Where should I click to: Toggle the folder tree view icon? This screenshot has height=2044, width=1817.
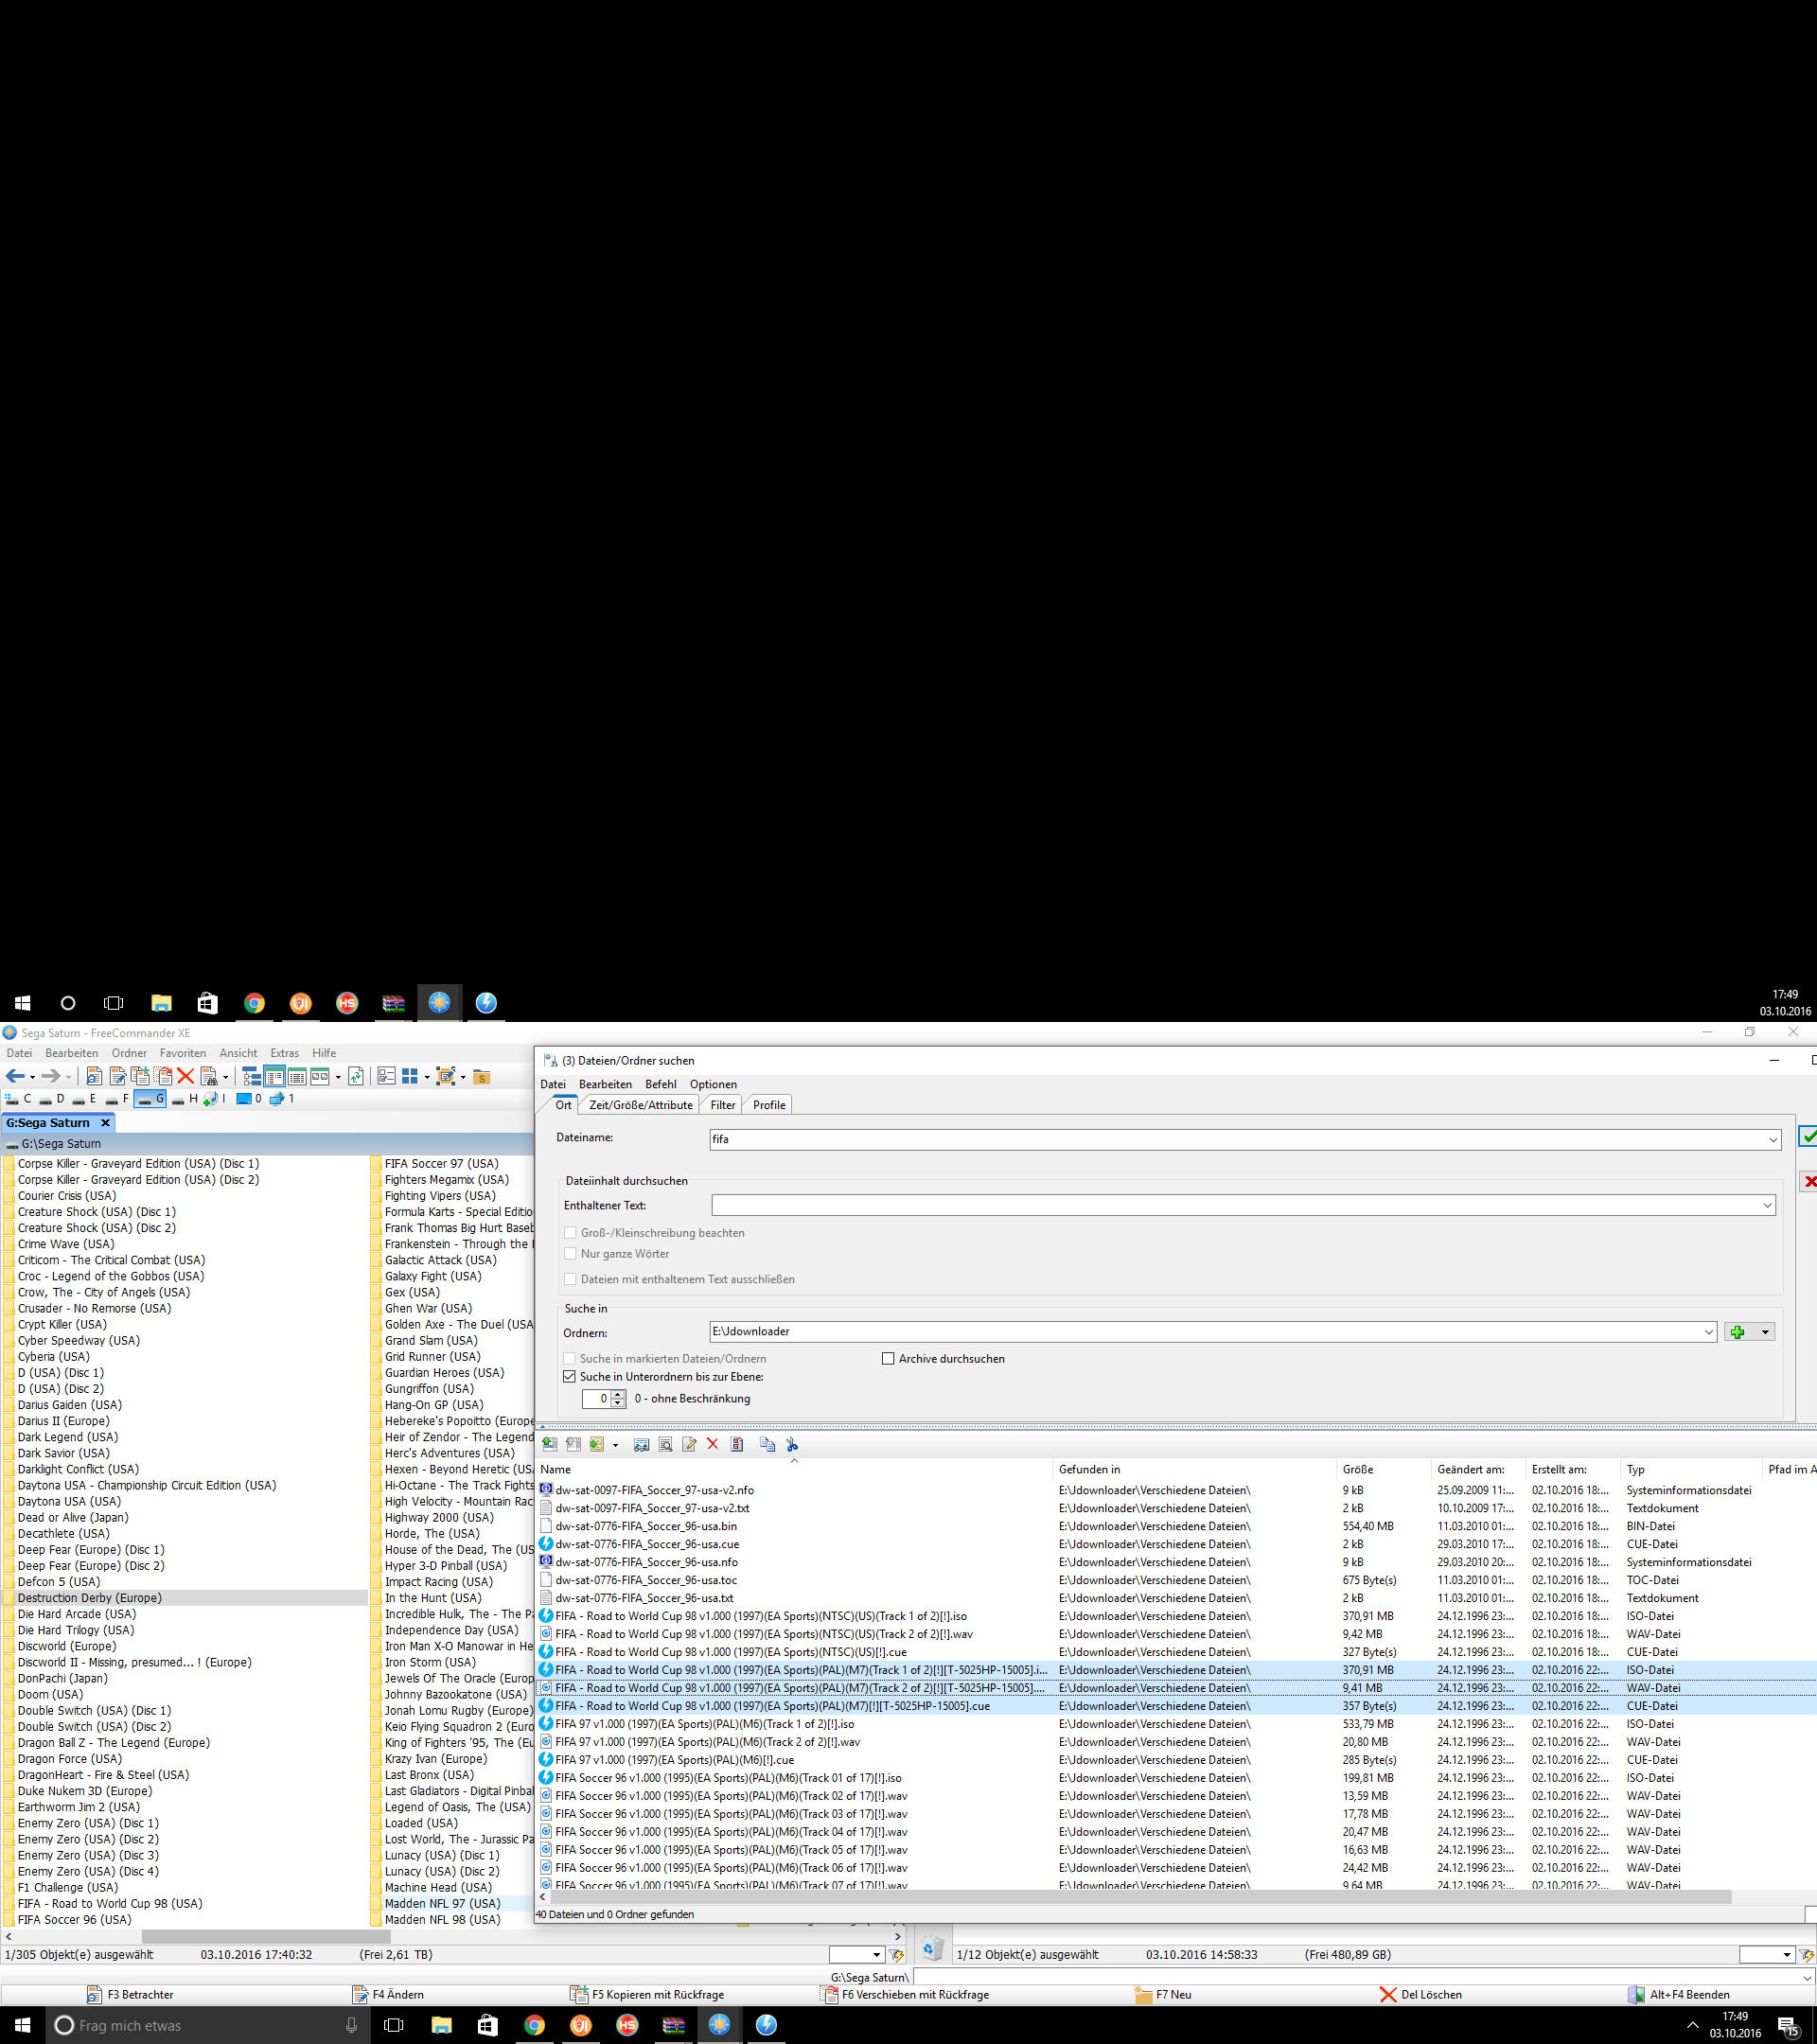[251, 1076]
